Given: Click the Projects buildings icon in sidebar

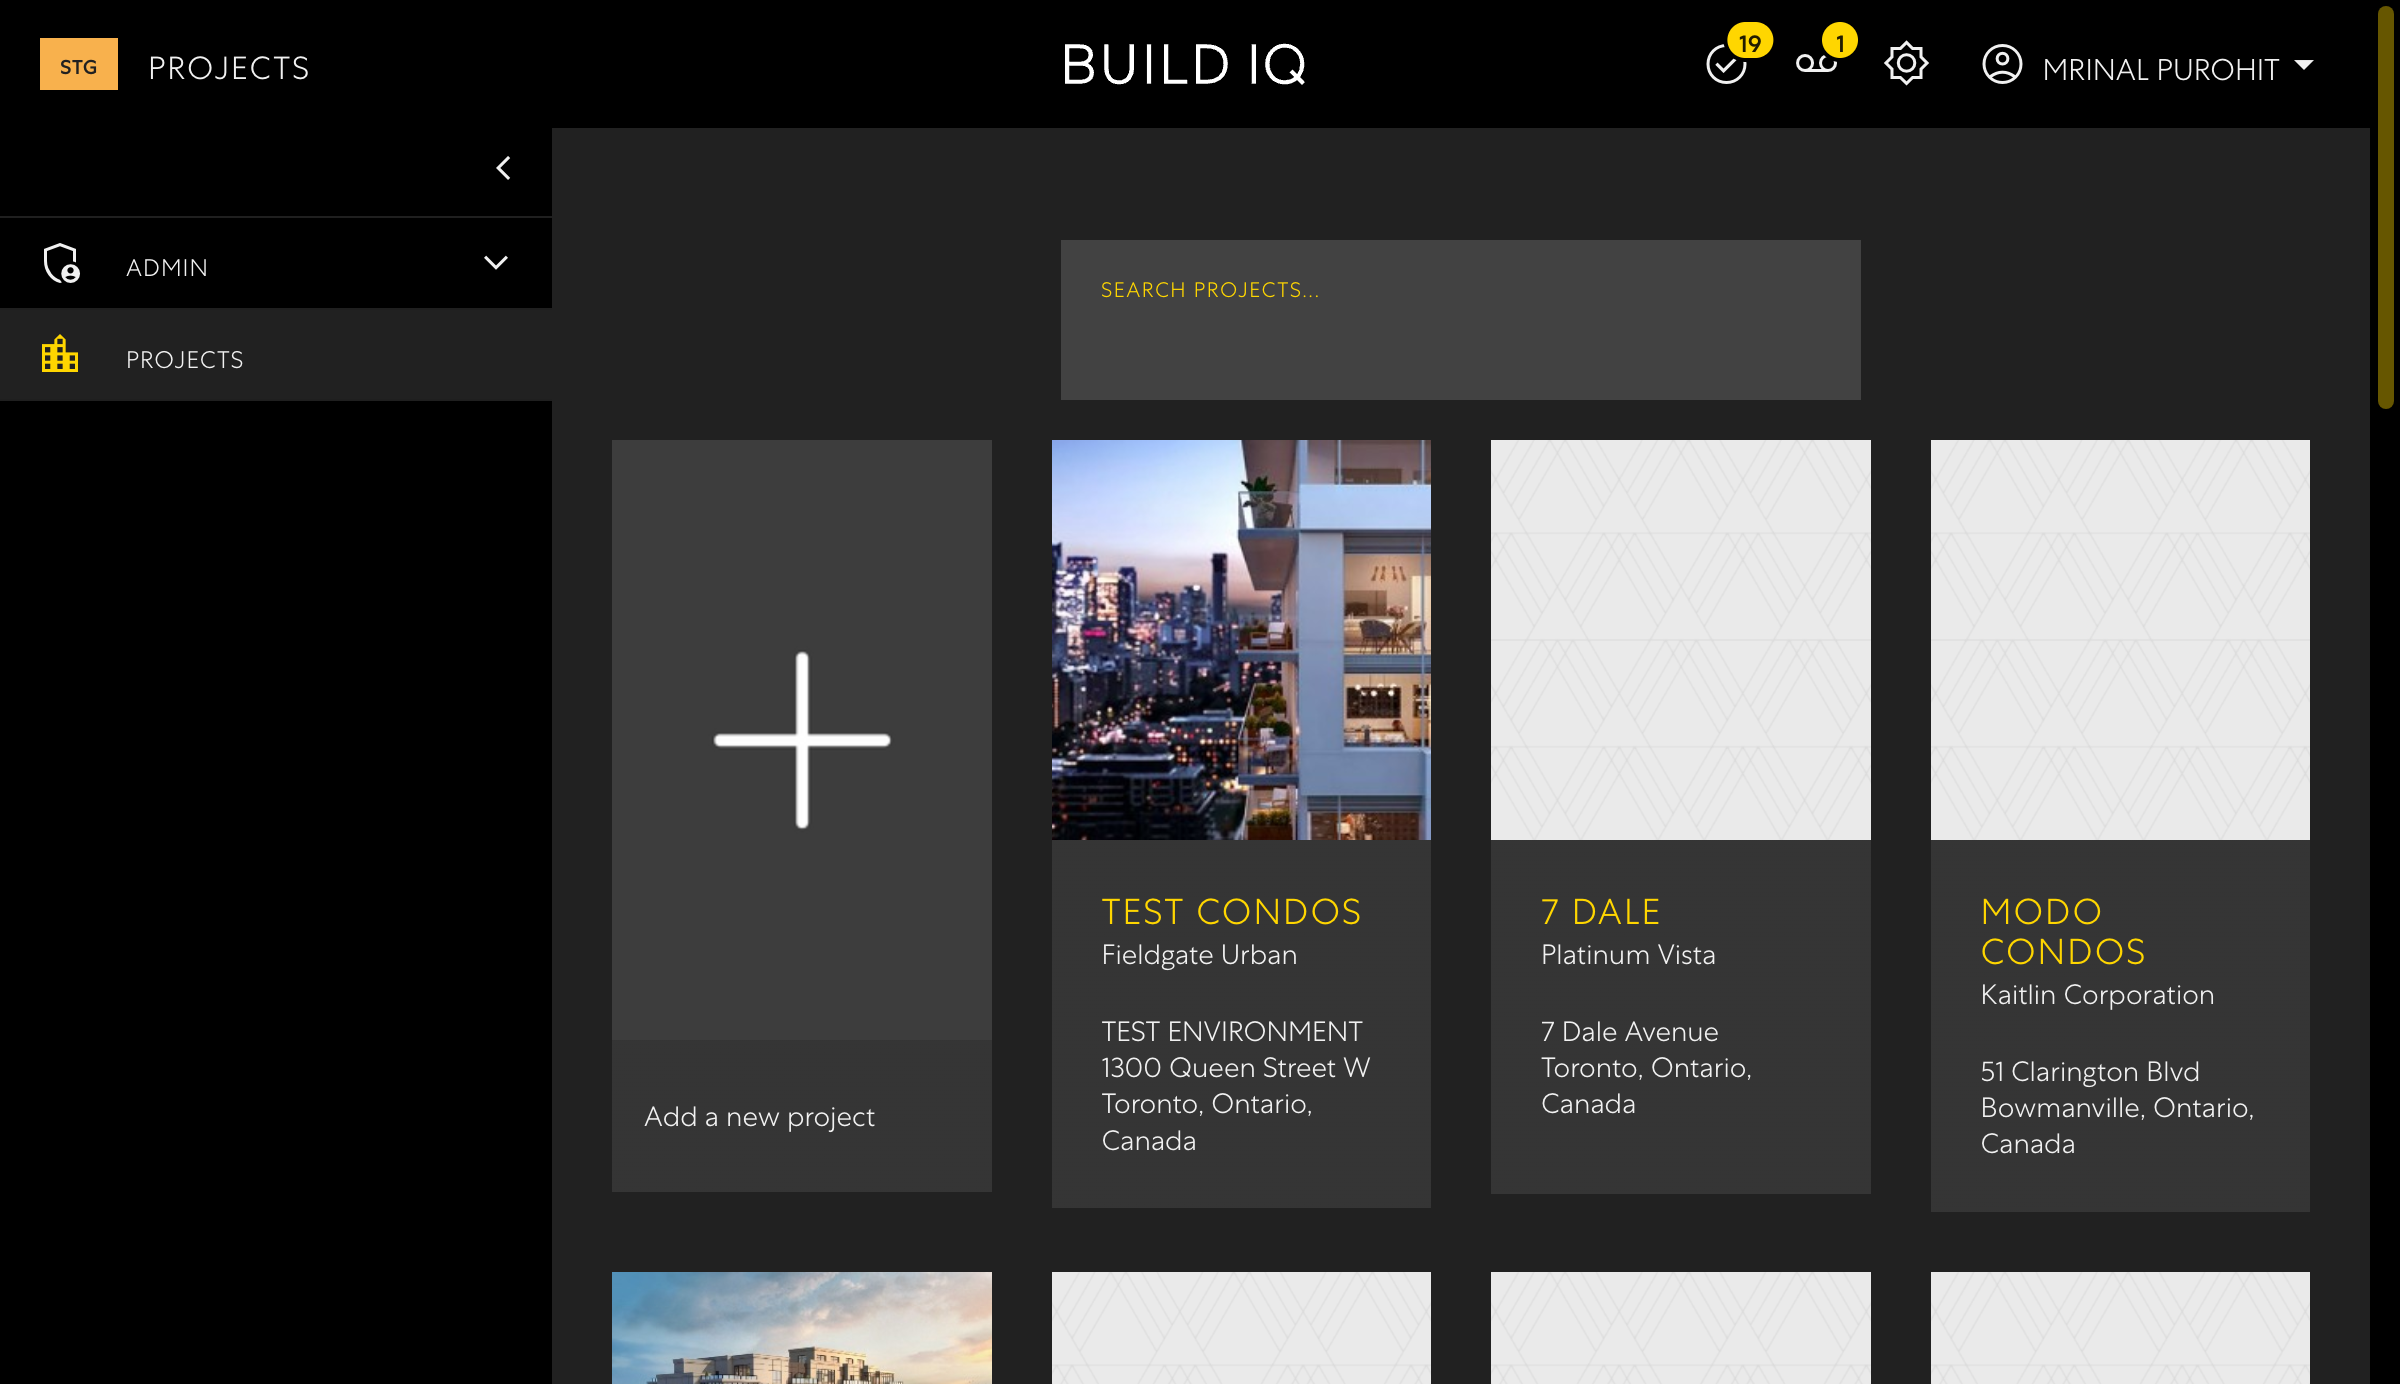Looking at the screenshot, I should pos(60,354).
